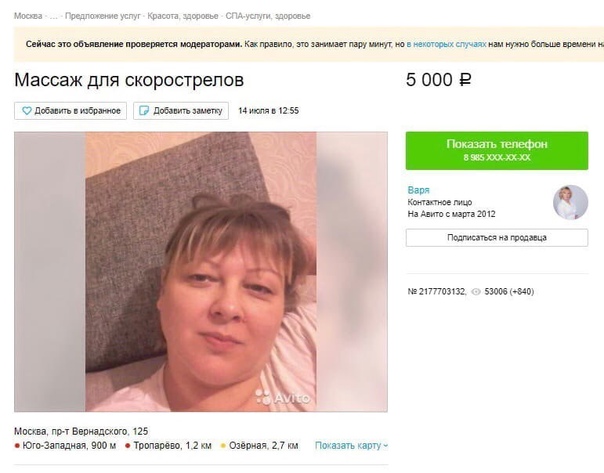The width and height of the screenshot is (604, 473).
Task: Click the Avito watermark logo on the photo
Action: [x=283, y=397]
